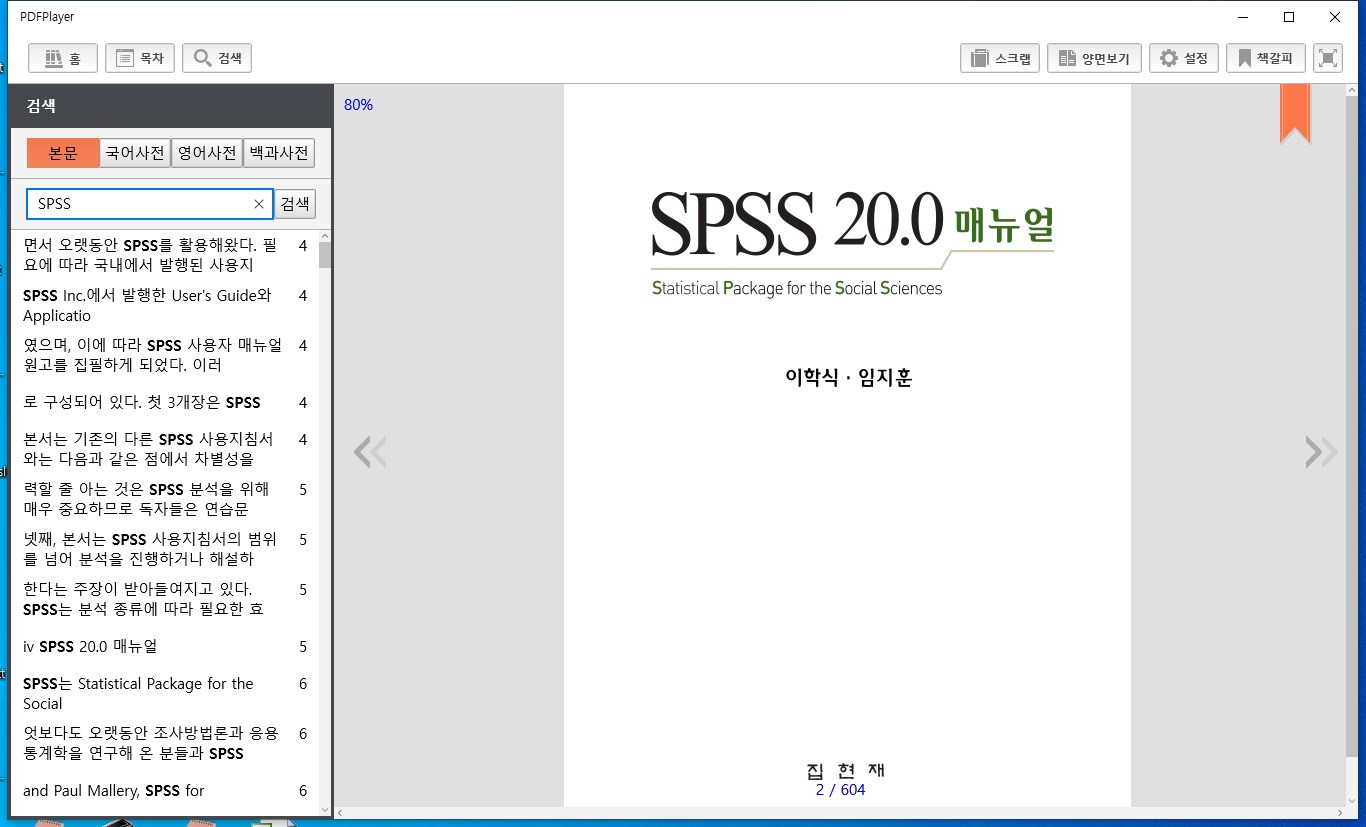The width and height of the screenshot is (1366, 827).
Task: Select the 백과사전 tab
Action: click(x=279, y=153)
